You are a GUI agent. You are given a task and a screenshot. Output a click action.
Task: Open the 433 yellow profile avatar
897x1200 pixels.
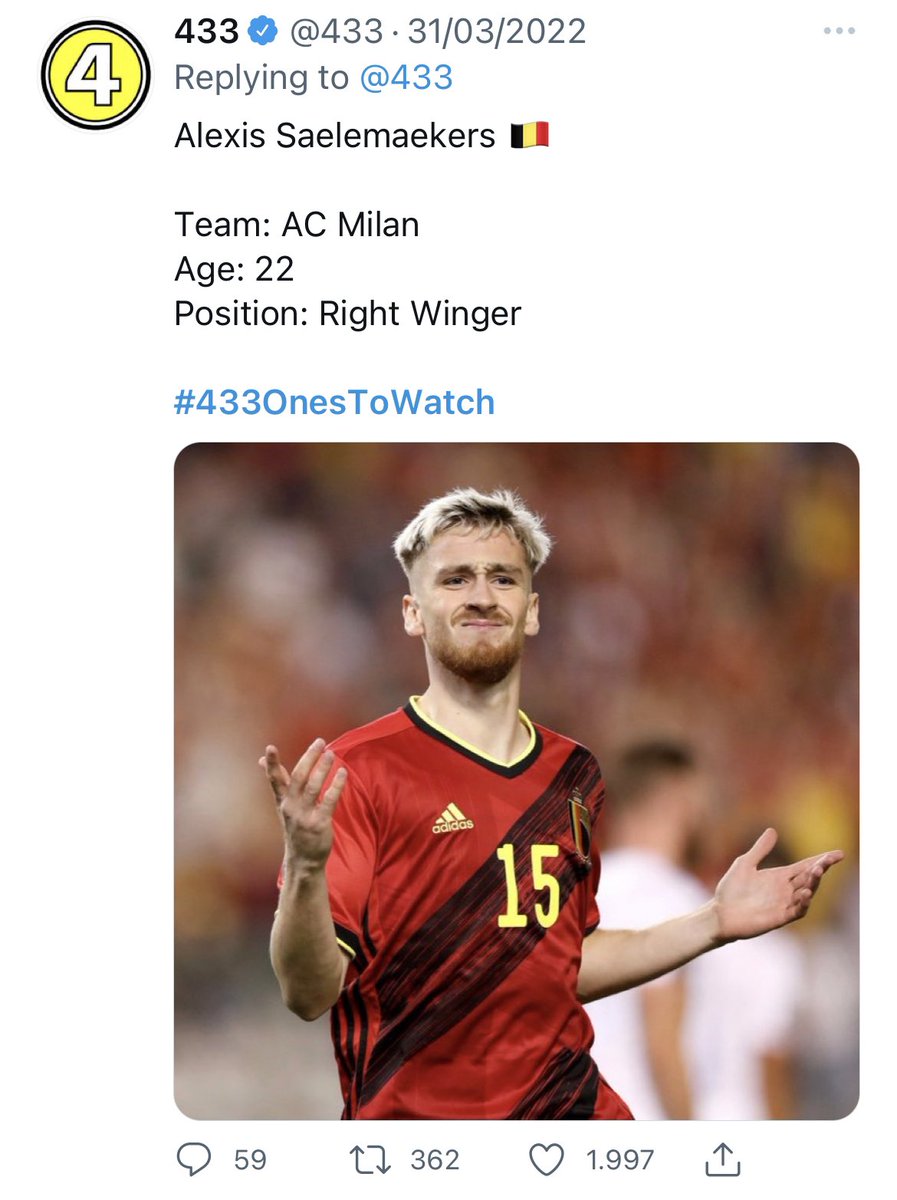95,75
